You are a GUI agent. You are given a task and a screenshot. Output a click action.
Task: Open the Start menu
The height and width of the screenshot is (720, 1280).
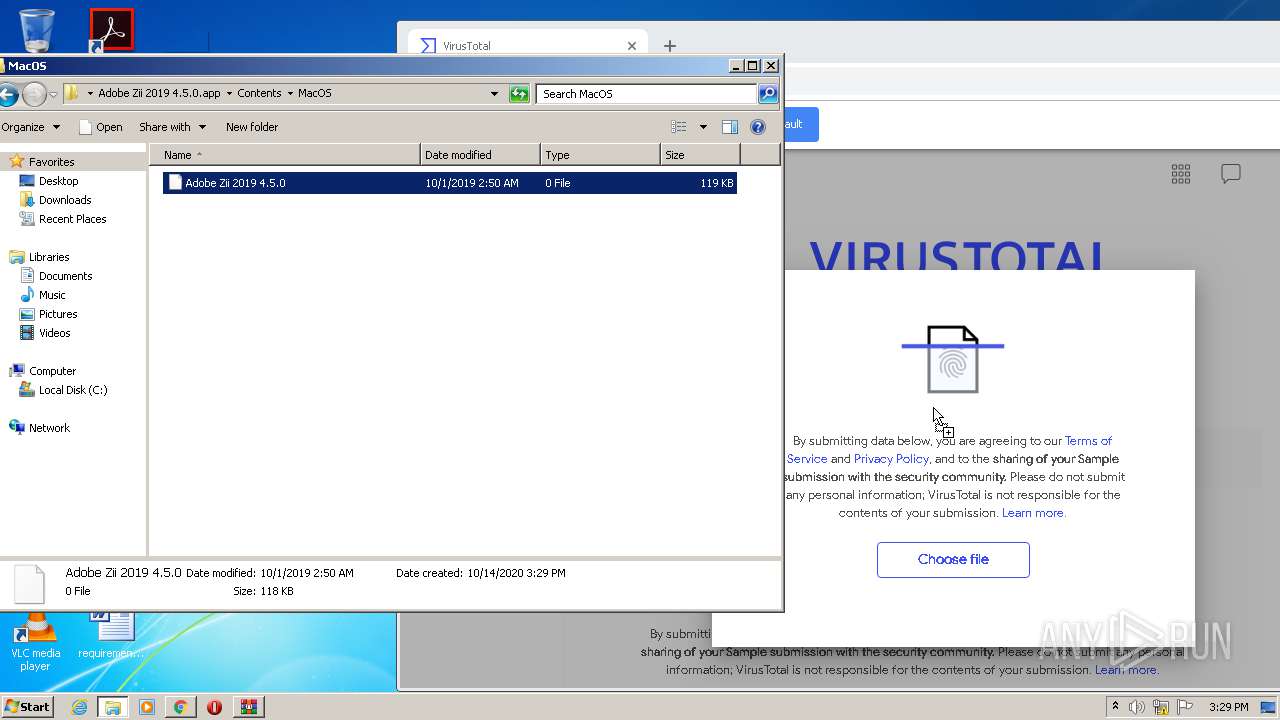(x=28, y=707)
